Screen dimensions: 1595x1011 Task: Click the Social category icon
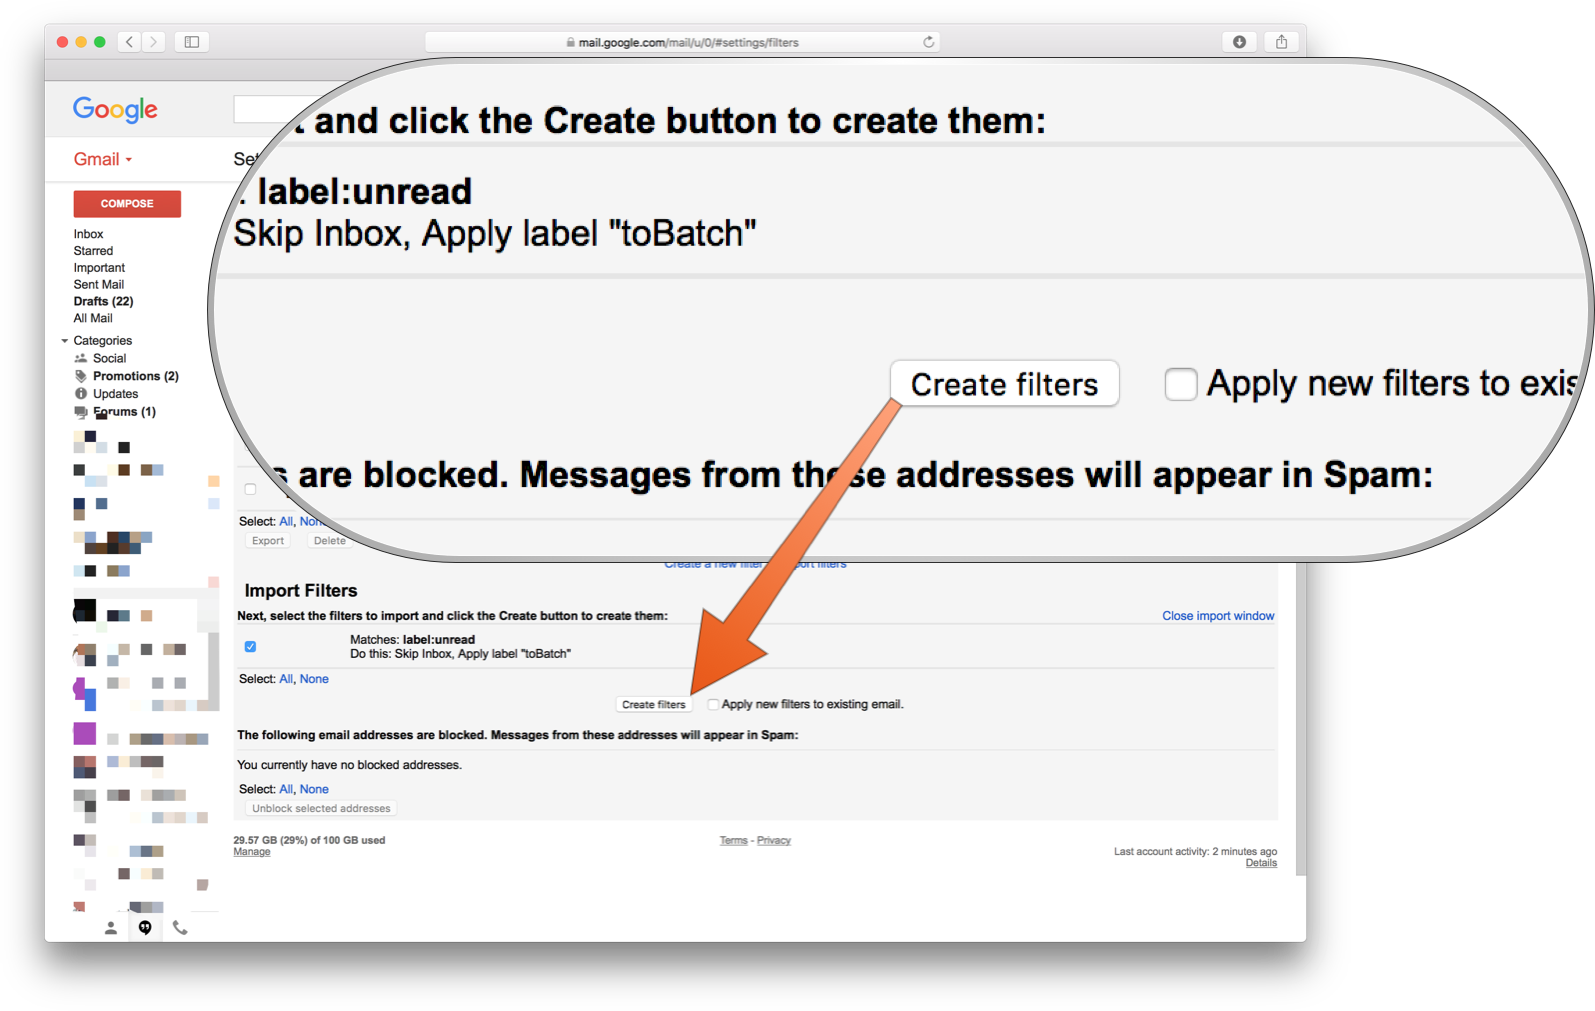coord(81,358)
